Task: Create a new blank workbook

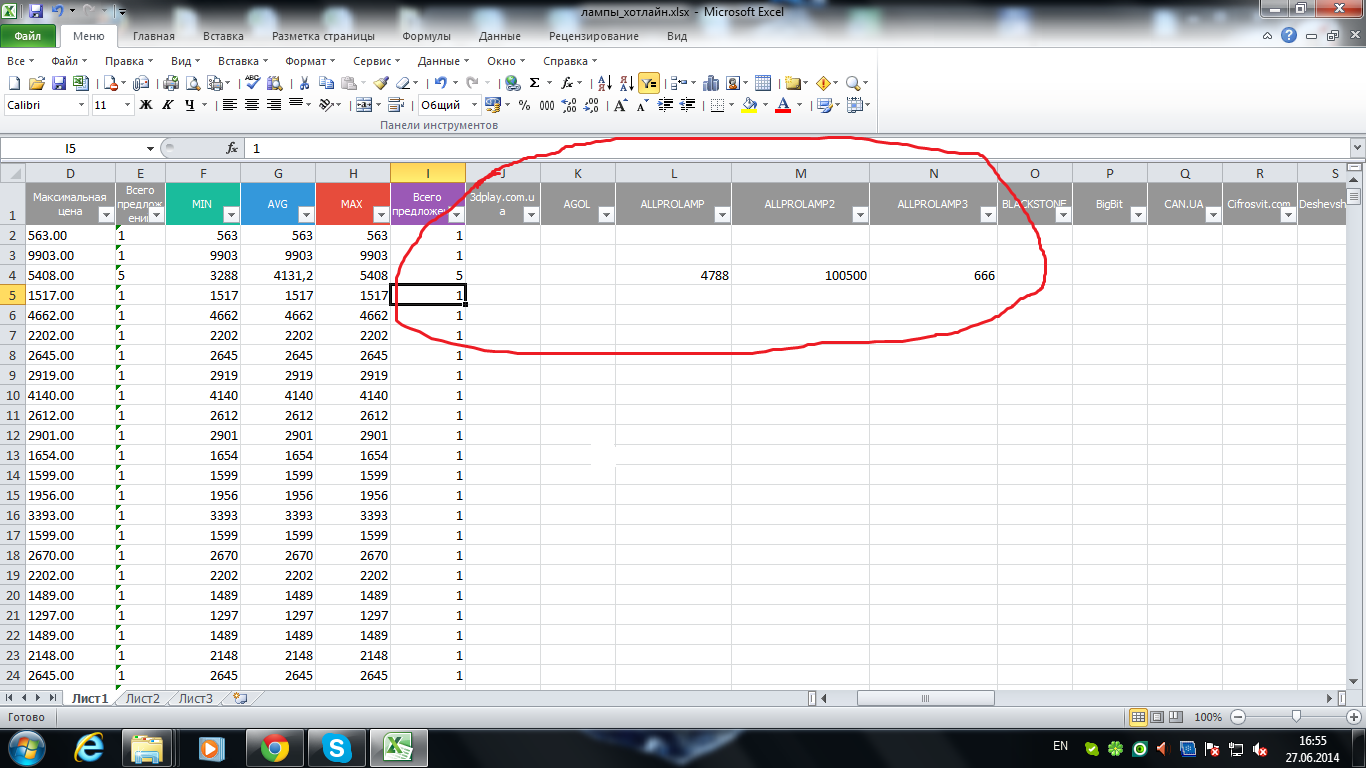Action: pos(15,83)
